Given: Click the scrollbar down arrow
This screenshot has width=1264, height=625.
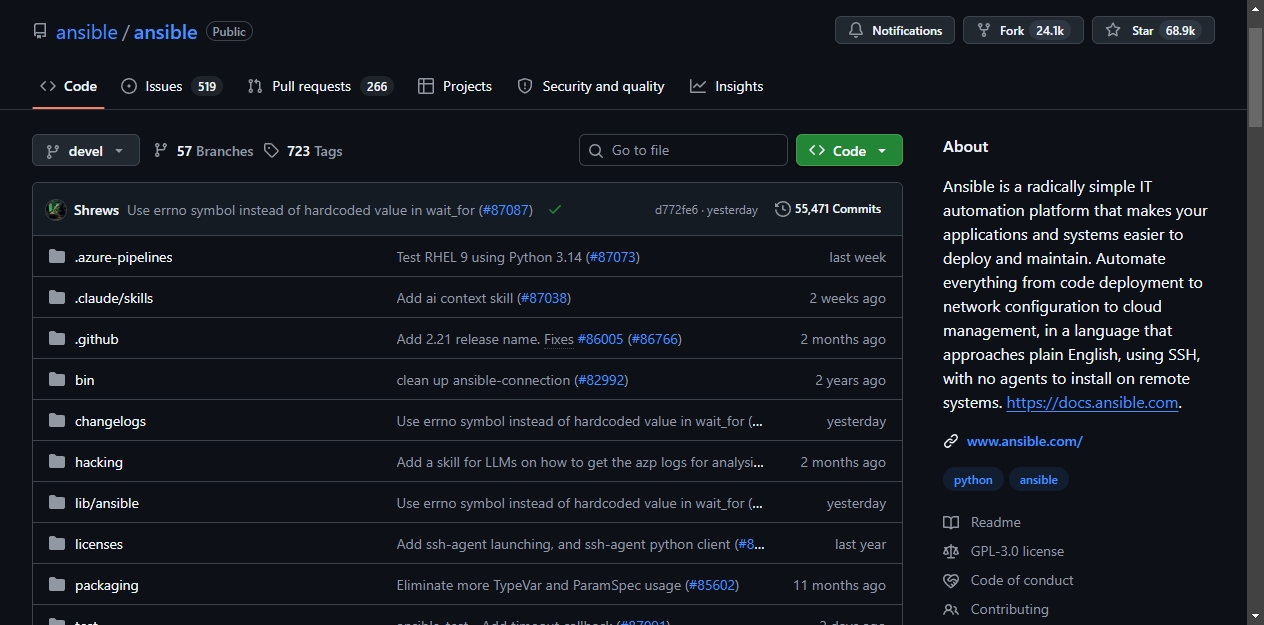Looking at the screenshot, I should [x=1256, y=616].
